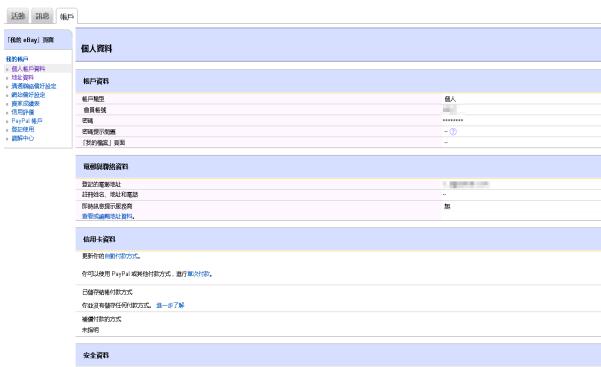Open the 活動 tab

pyautogui.click(x=18, y=16)
